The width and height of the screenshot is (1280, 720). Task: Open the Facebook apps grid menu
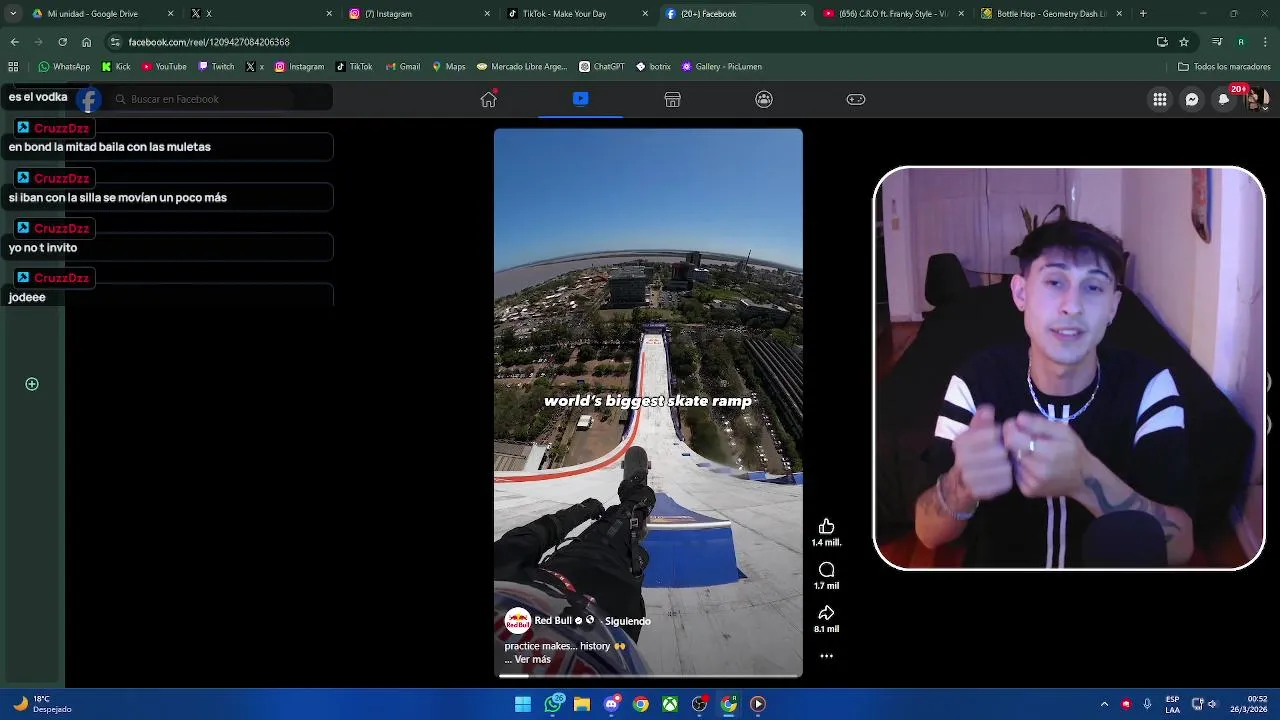click(1160, 99)
